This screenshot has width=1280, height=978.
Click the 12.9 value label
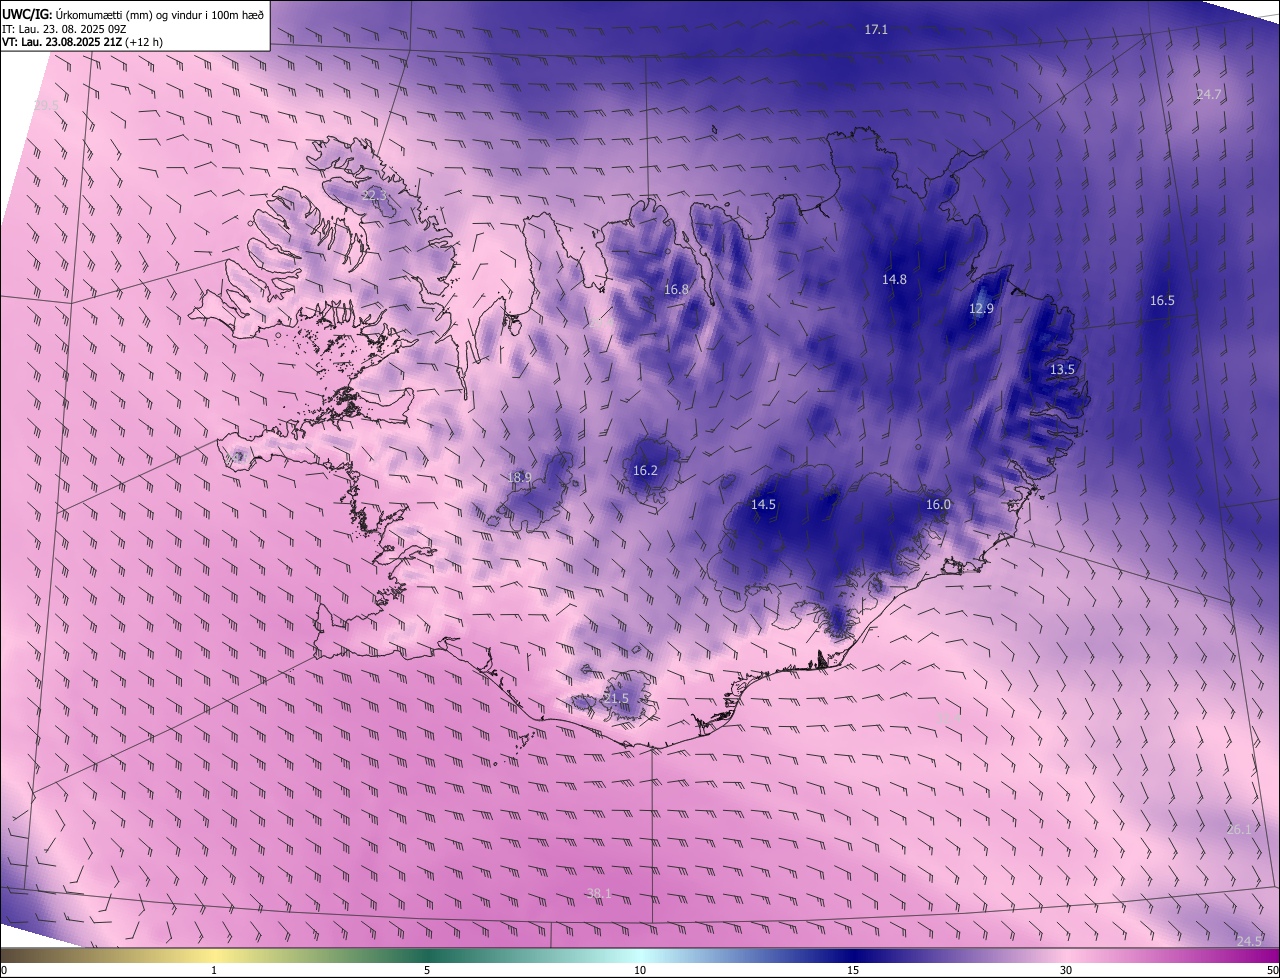[981, 309]
